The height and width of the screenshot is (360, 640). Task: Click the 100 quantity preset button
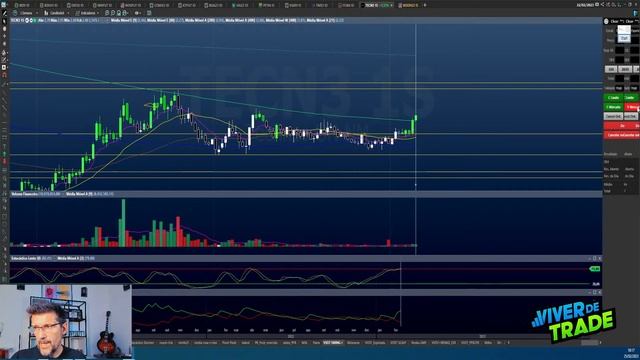point(611,69)
